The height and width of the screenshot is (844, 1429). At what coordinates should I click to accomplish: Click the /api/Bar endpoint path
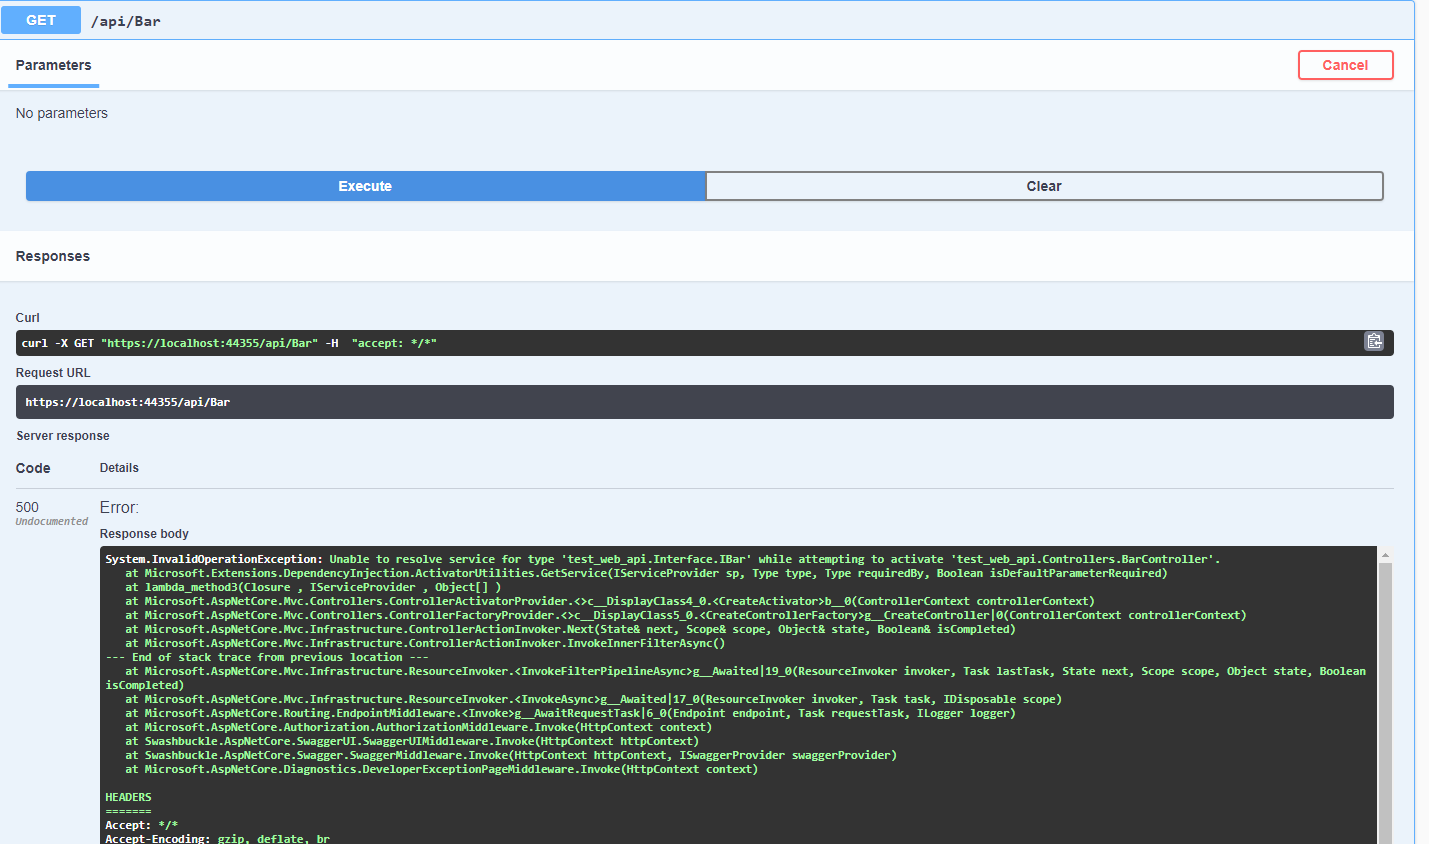(x=126, y=21)
